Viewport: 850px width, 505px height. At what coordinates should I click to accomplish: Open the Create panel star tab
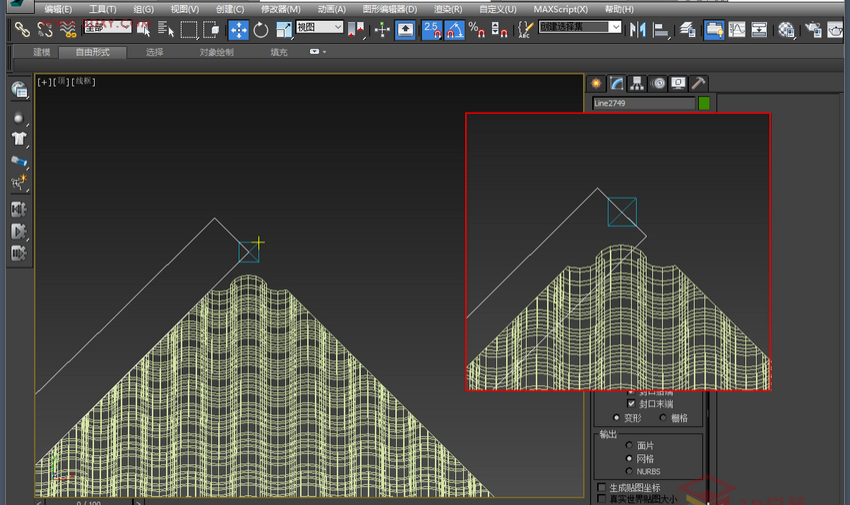[x=596, y=83]
